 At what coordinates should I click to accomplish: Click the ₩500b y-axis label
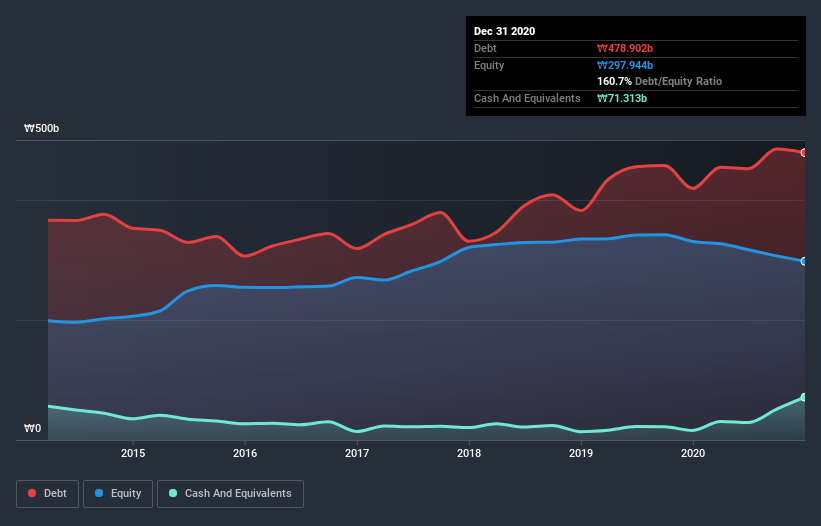(41, 128)
